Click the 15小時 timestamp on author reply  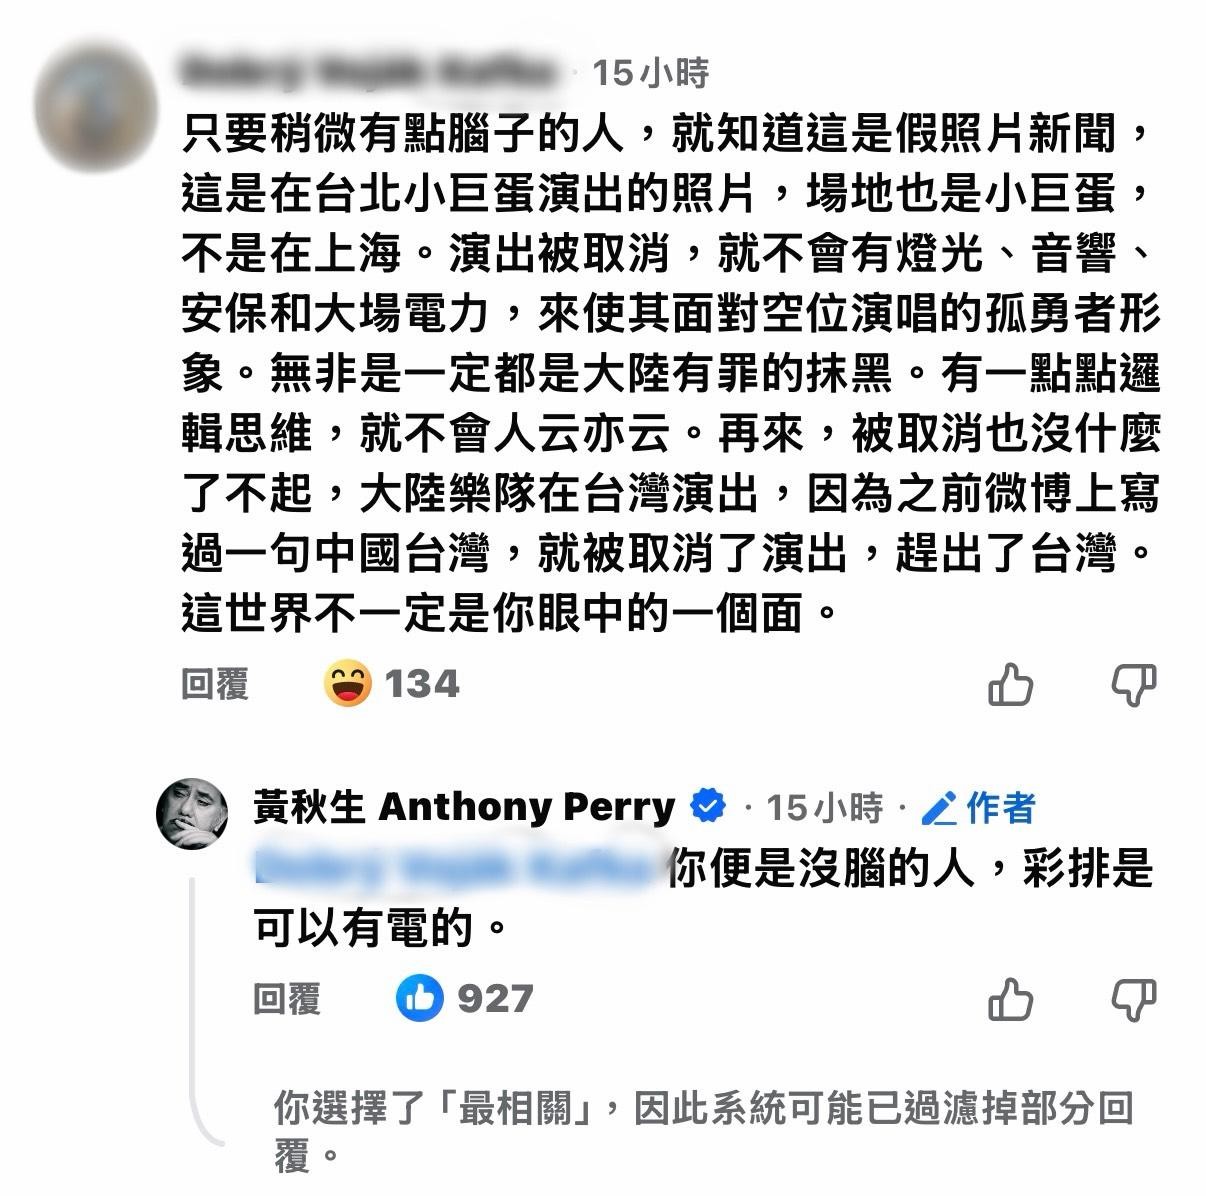pyautogui.click(x=825, y=807)
